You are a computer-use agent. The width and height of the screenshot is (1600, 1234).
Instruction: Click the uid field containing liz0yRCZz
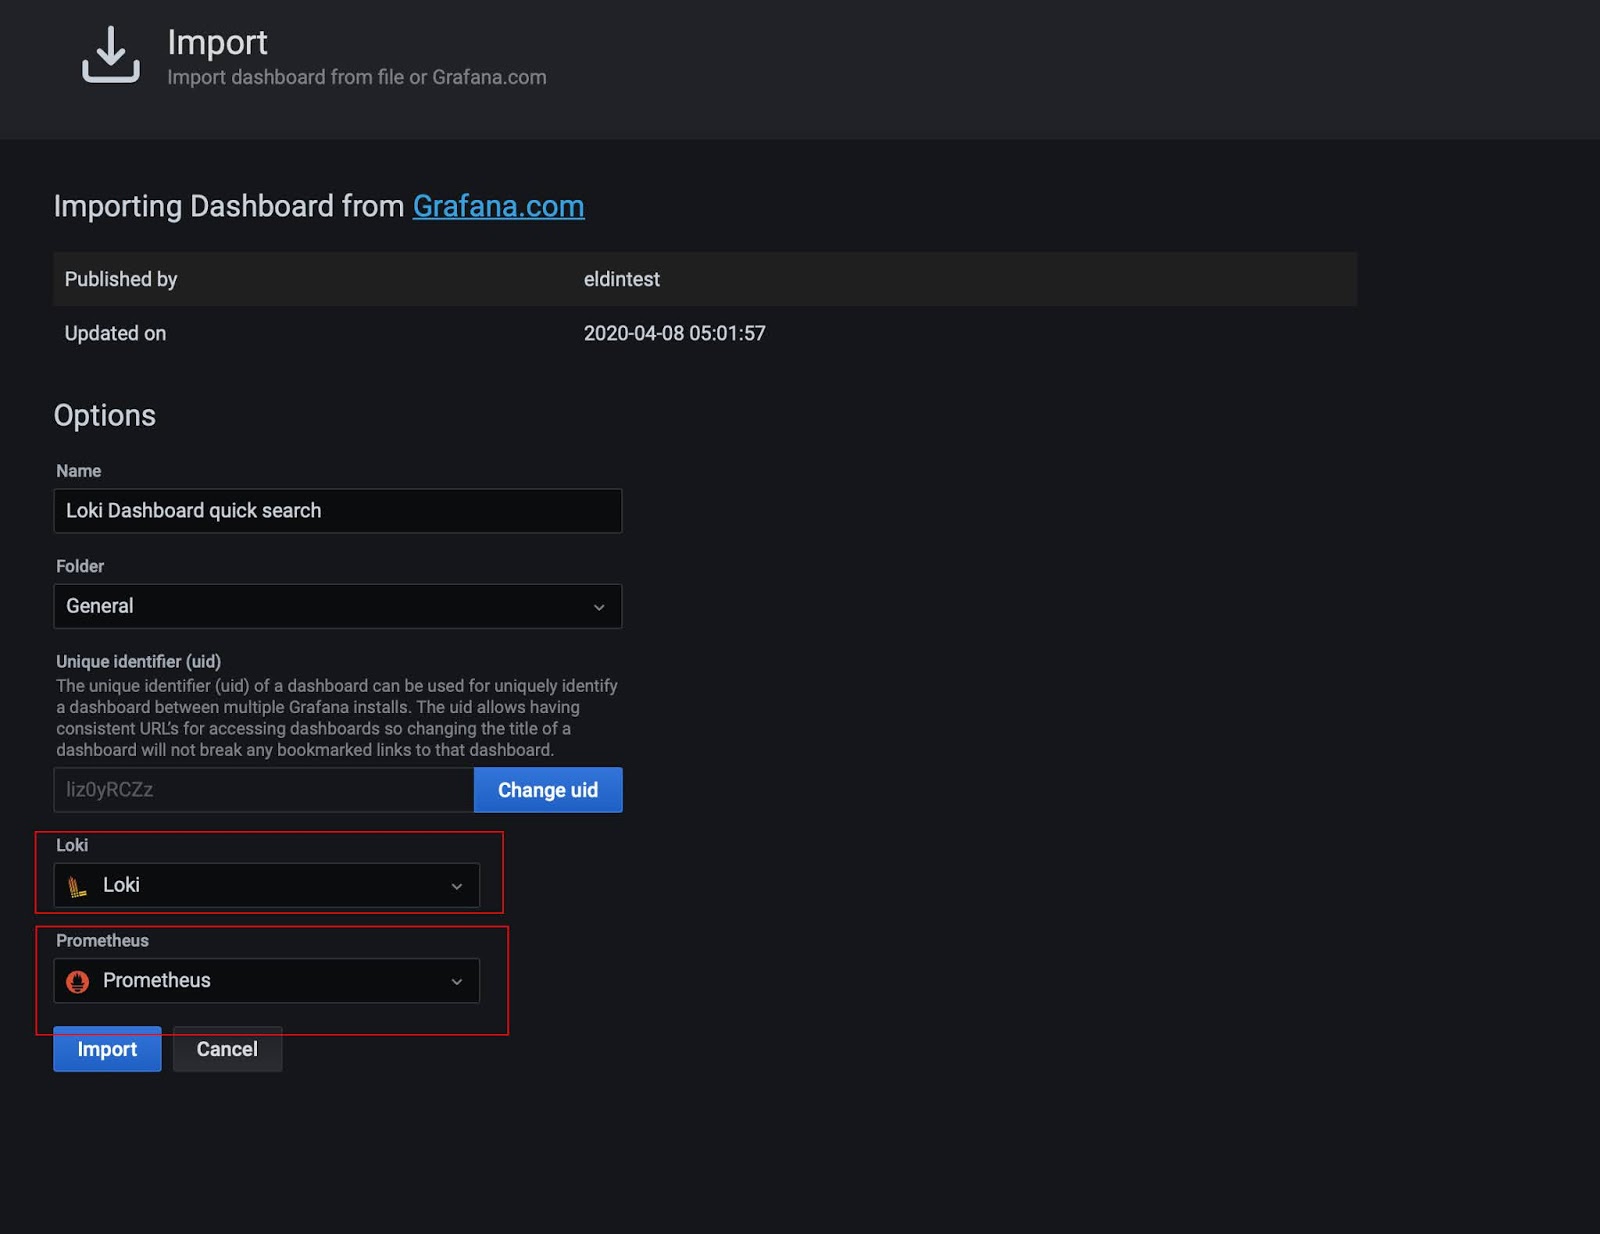264,790
